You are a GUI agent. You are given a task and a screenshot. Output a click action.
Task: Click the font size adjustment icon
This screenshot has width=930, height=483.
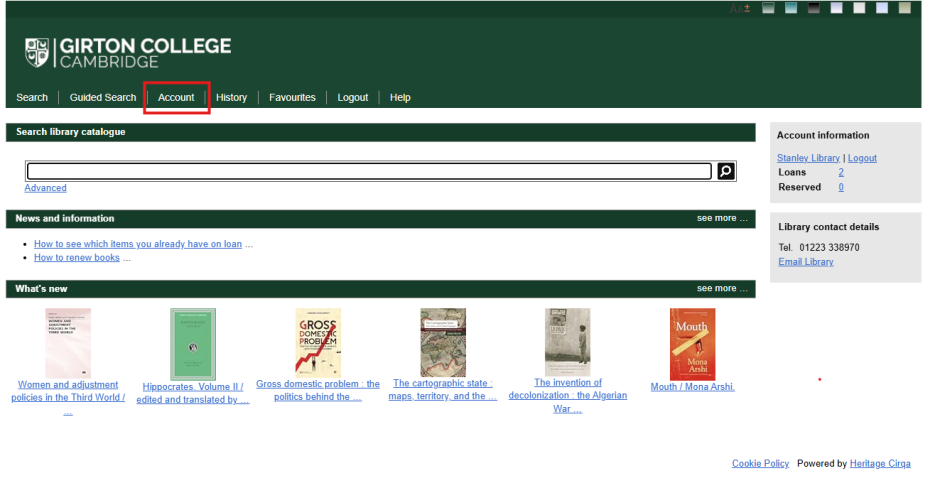pyautogui.click(x=739, y=8)
